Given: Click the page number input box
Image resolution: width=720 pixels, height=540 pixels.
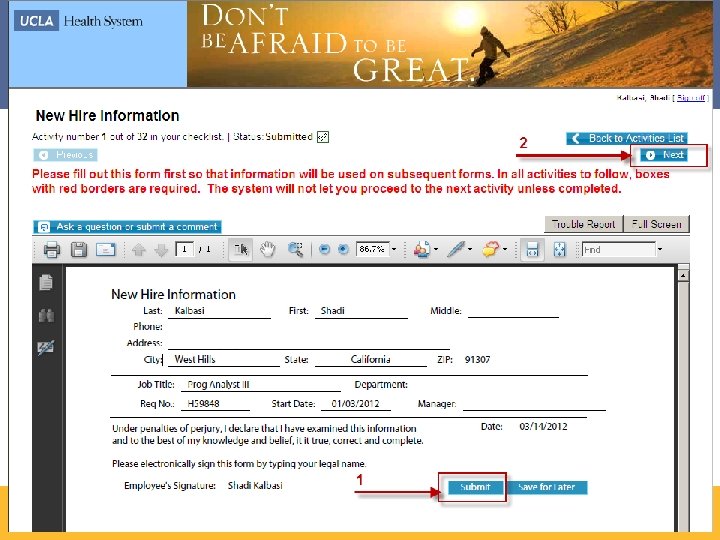Looking at the screenshot, I should pyautogui.click(x=184, y=249).
